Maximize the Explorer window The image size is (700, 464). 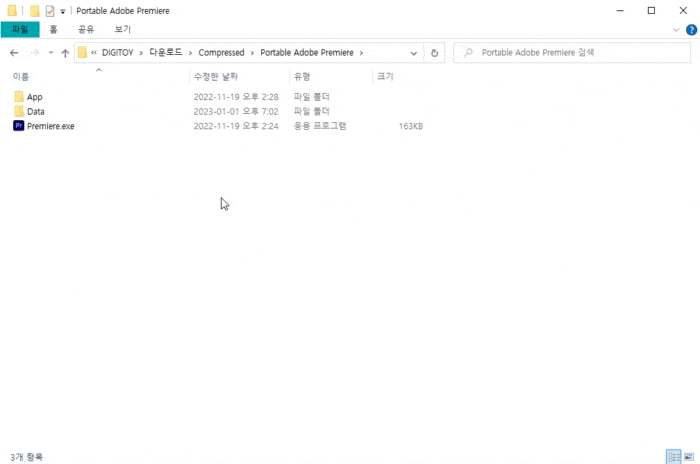(651, 11)
